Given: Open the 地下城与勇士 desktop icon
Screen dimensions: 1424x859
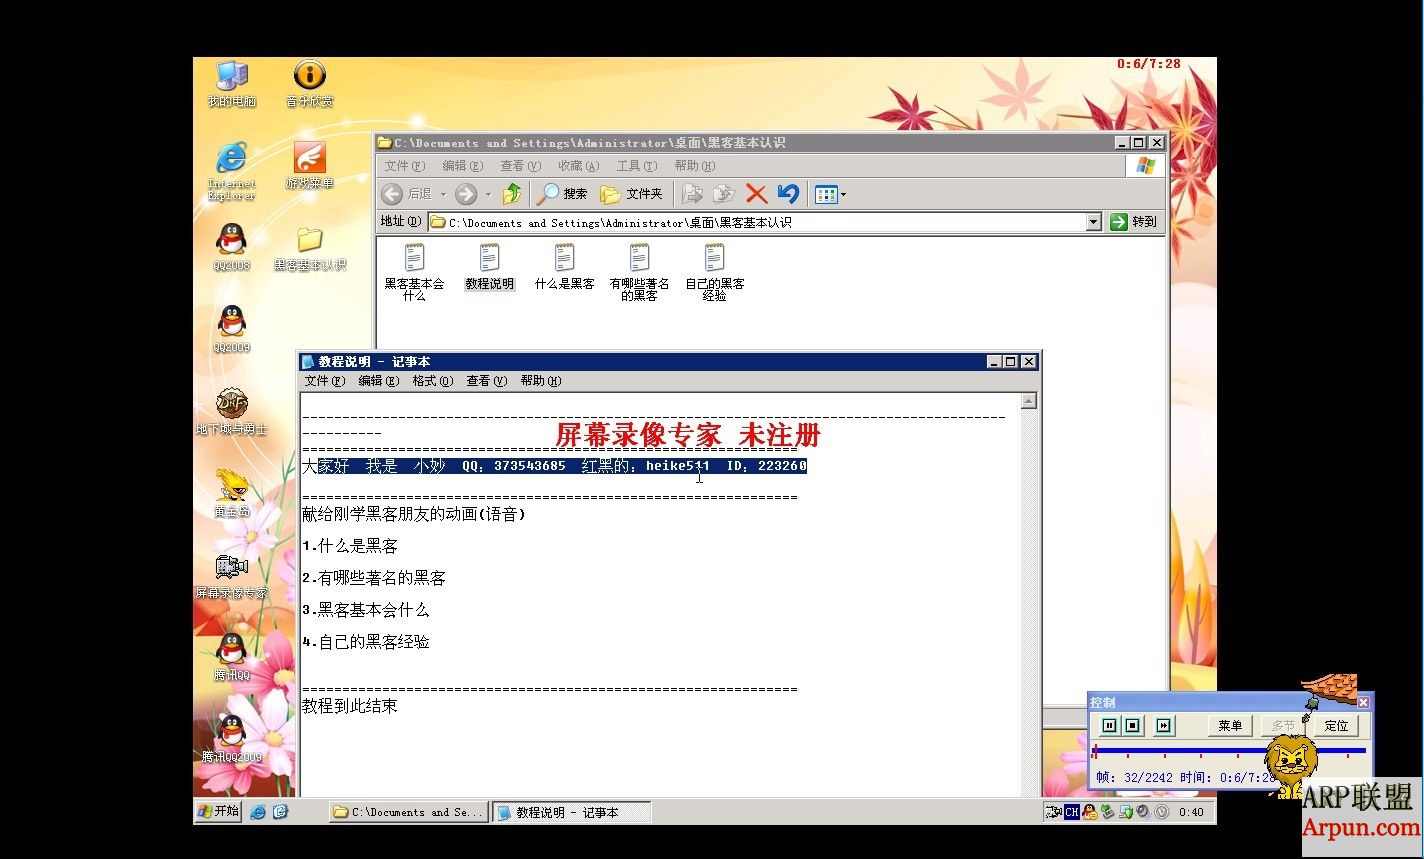Looking at the screenshot, I should (x=231, y=405).
